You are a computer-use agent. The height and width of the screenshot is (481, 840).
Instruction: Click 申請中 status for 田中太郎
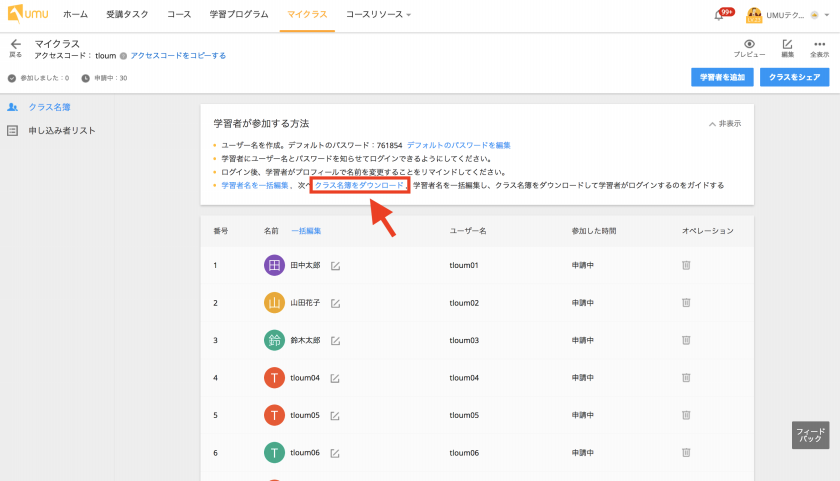point(582,265)
